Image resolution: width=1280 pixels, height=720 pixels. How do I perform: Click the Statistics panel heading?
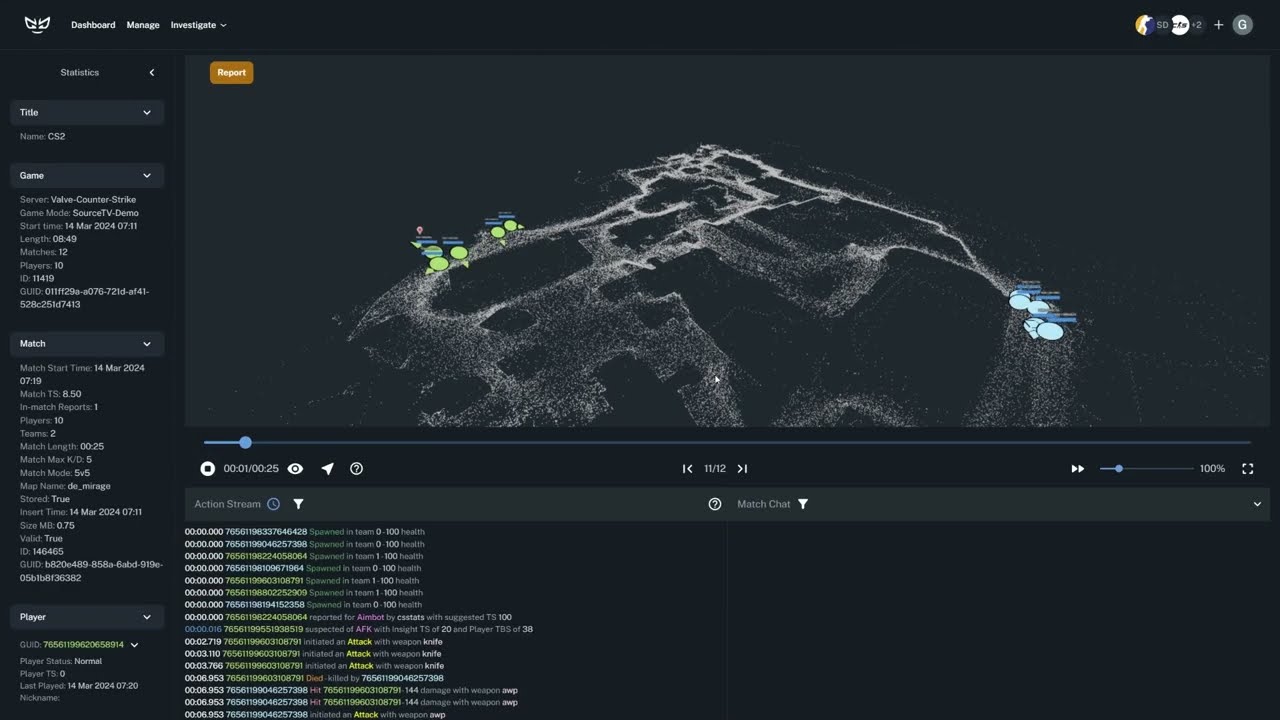[80, 72]
